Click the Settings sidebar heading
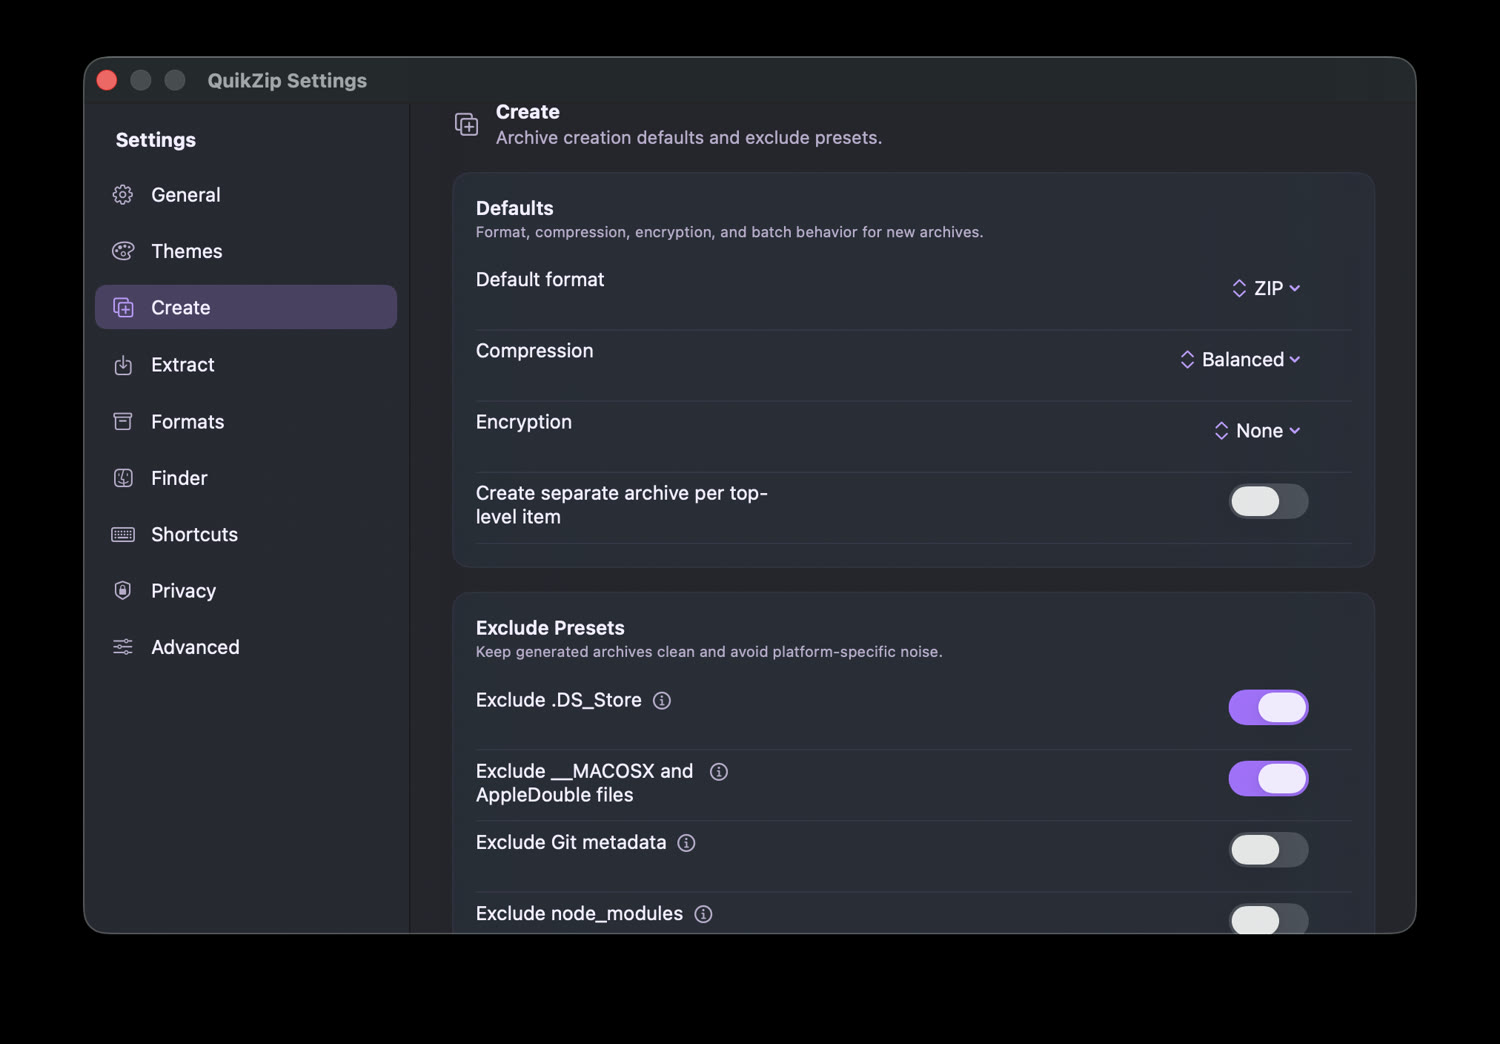Viewport: 1500px width, 1044px height. (x=156, y=140)
